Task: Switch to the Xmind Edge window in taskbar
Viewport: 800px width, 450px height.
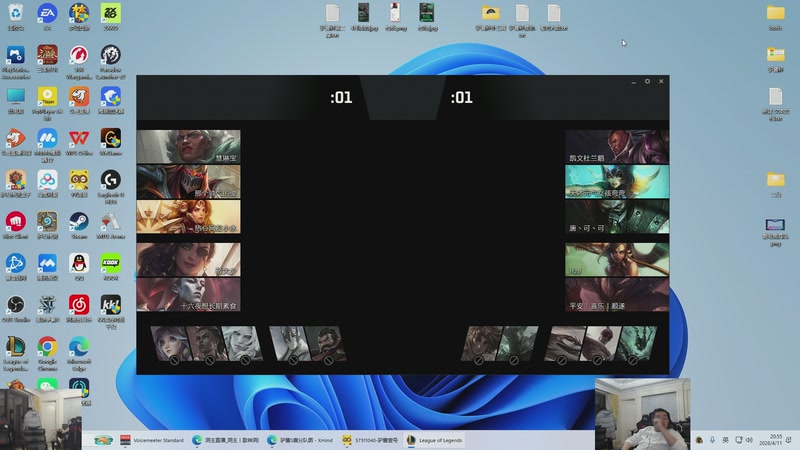Action: pos(301,440)
